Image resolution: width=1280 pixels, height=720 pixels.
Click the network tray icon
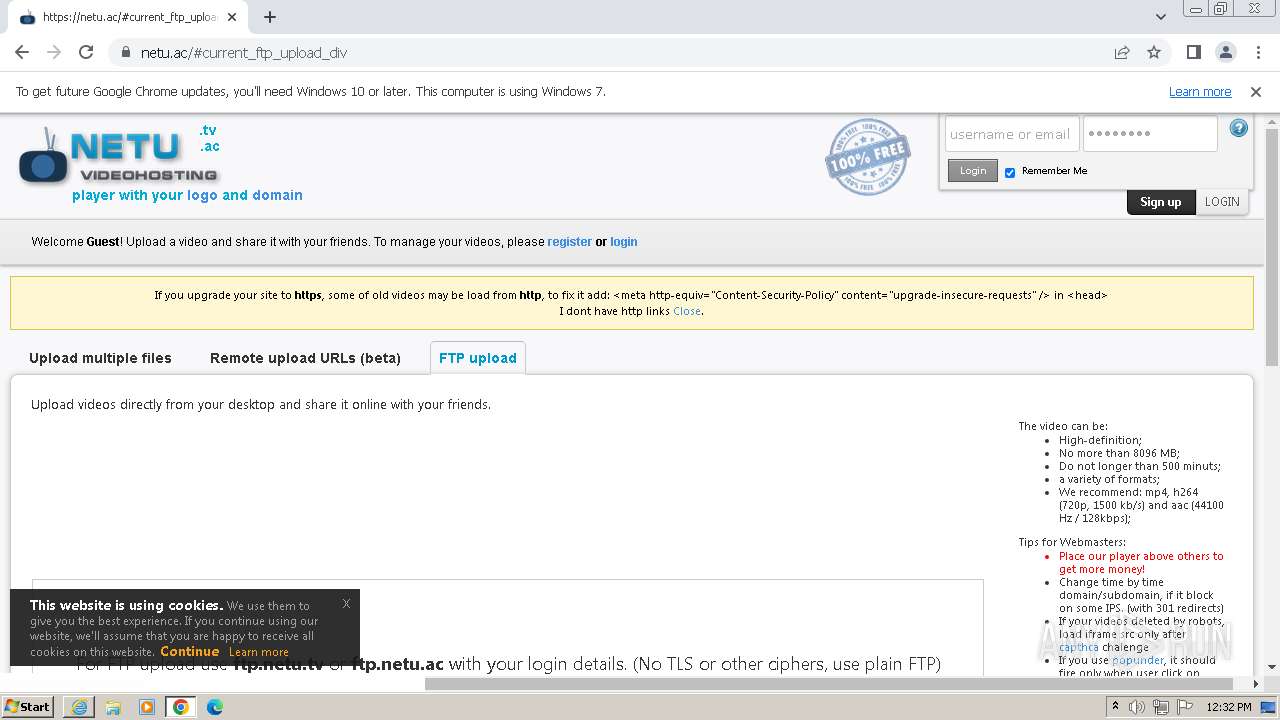point(1161,707)
